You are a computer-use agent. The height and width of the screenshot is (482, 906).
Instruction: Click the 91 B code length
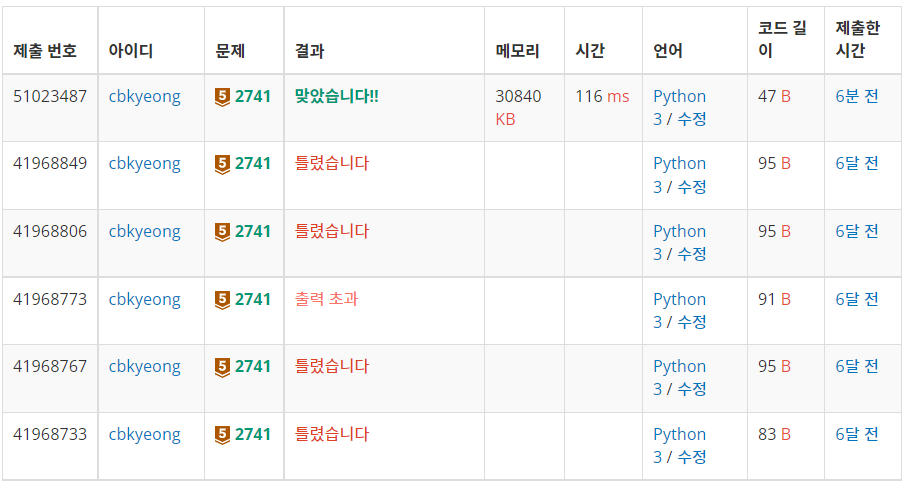[x=774, y=299]
